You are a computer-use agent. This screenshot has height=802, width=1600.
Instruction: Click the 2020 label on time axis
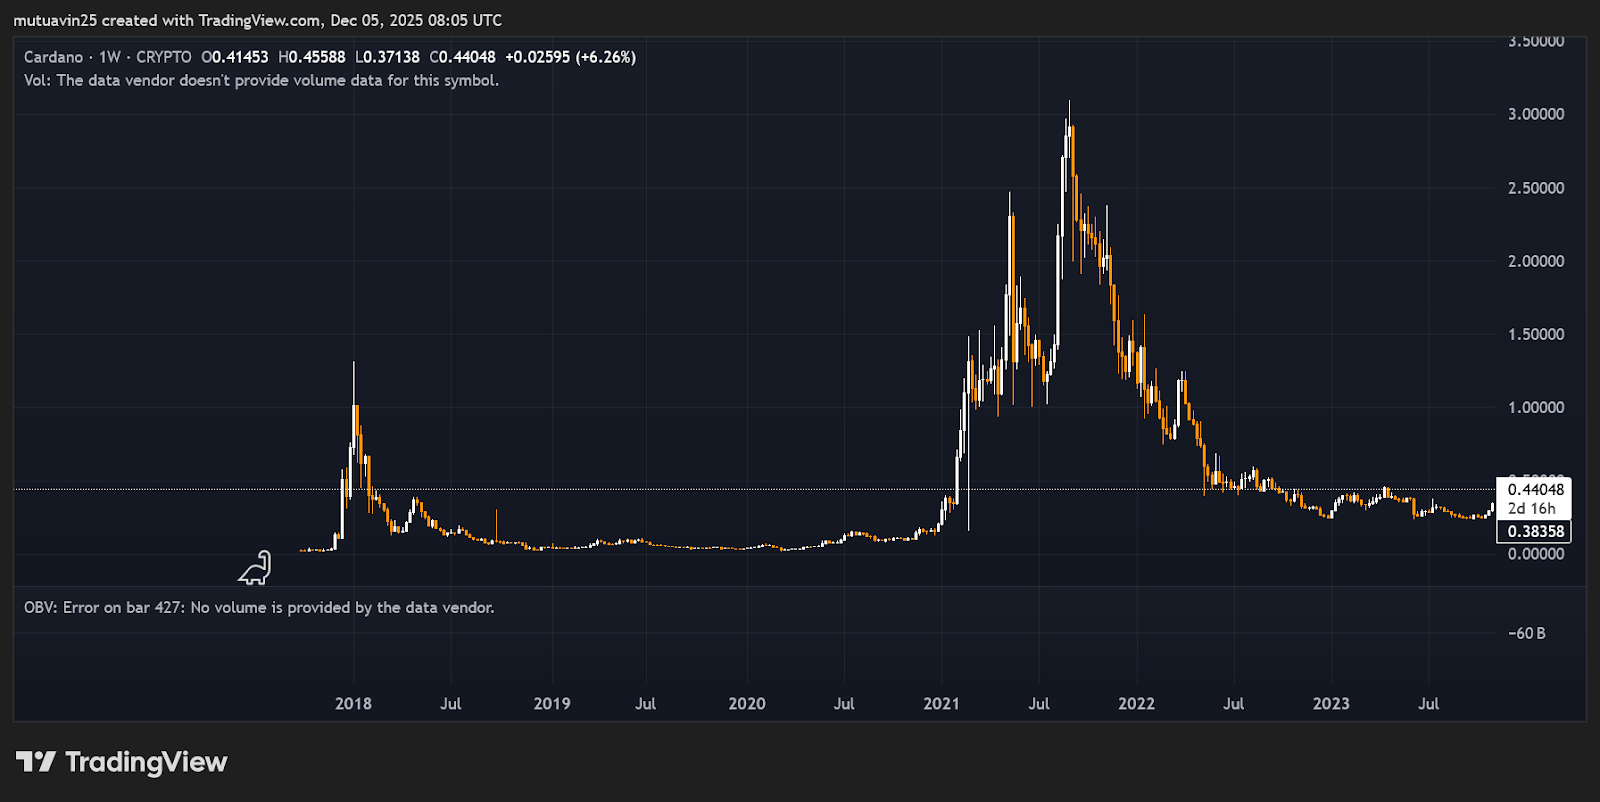[x=747, y=703]
